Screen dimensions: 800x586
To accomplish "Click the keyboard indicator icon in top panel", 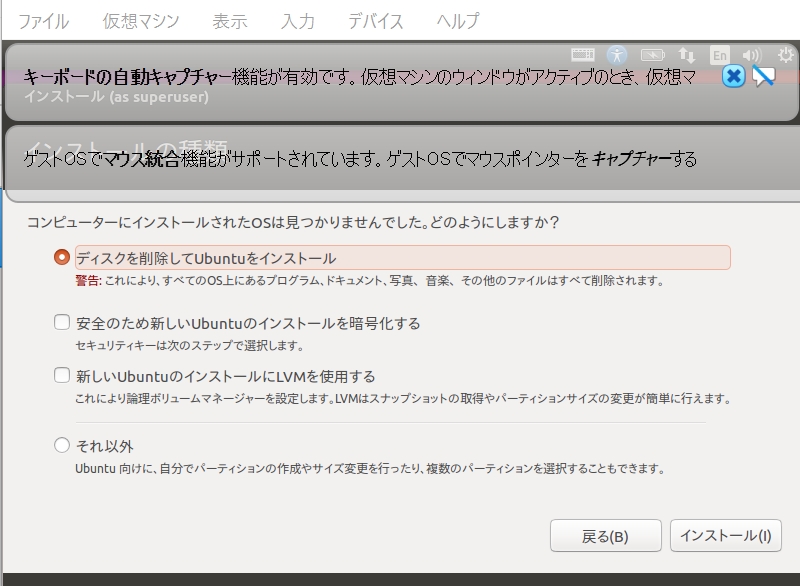I will (x=583, y=55).
